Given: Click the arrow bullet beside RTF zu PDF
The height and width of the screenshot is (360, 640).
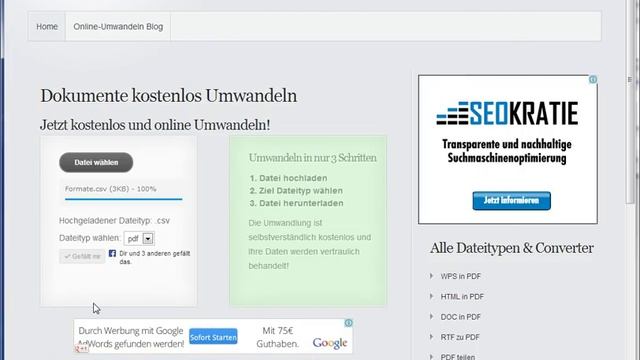Looking at the screenshot, I should coord(431,337).
